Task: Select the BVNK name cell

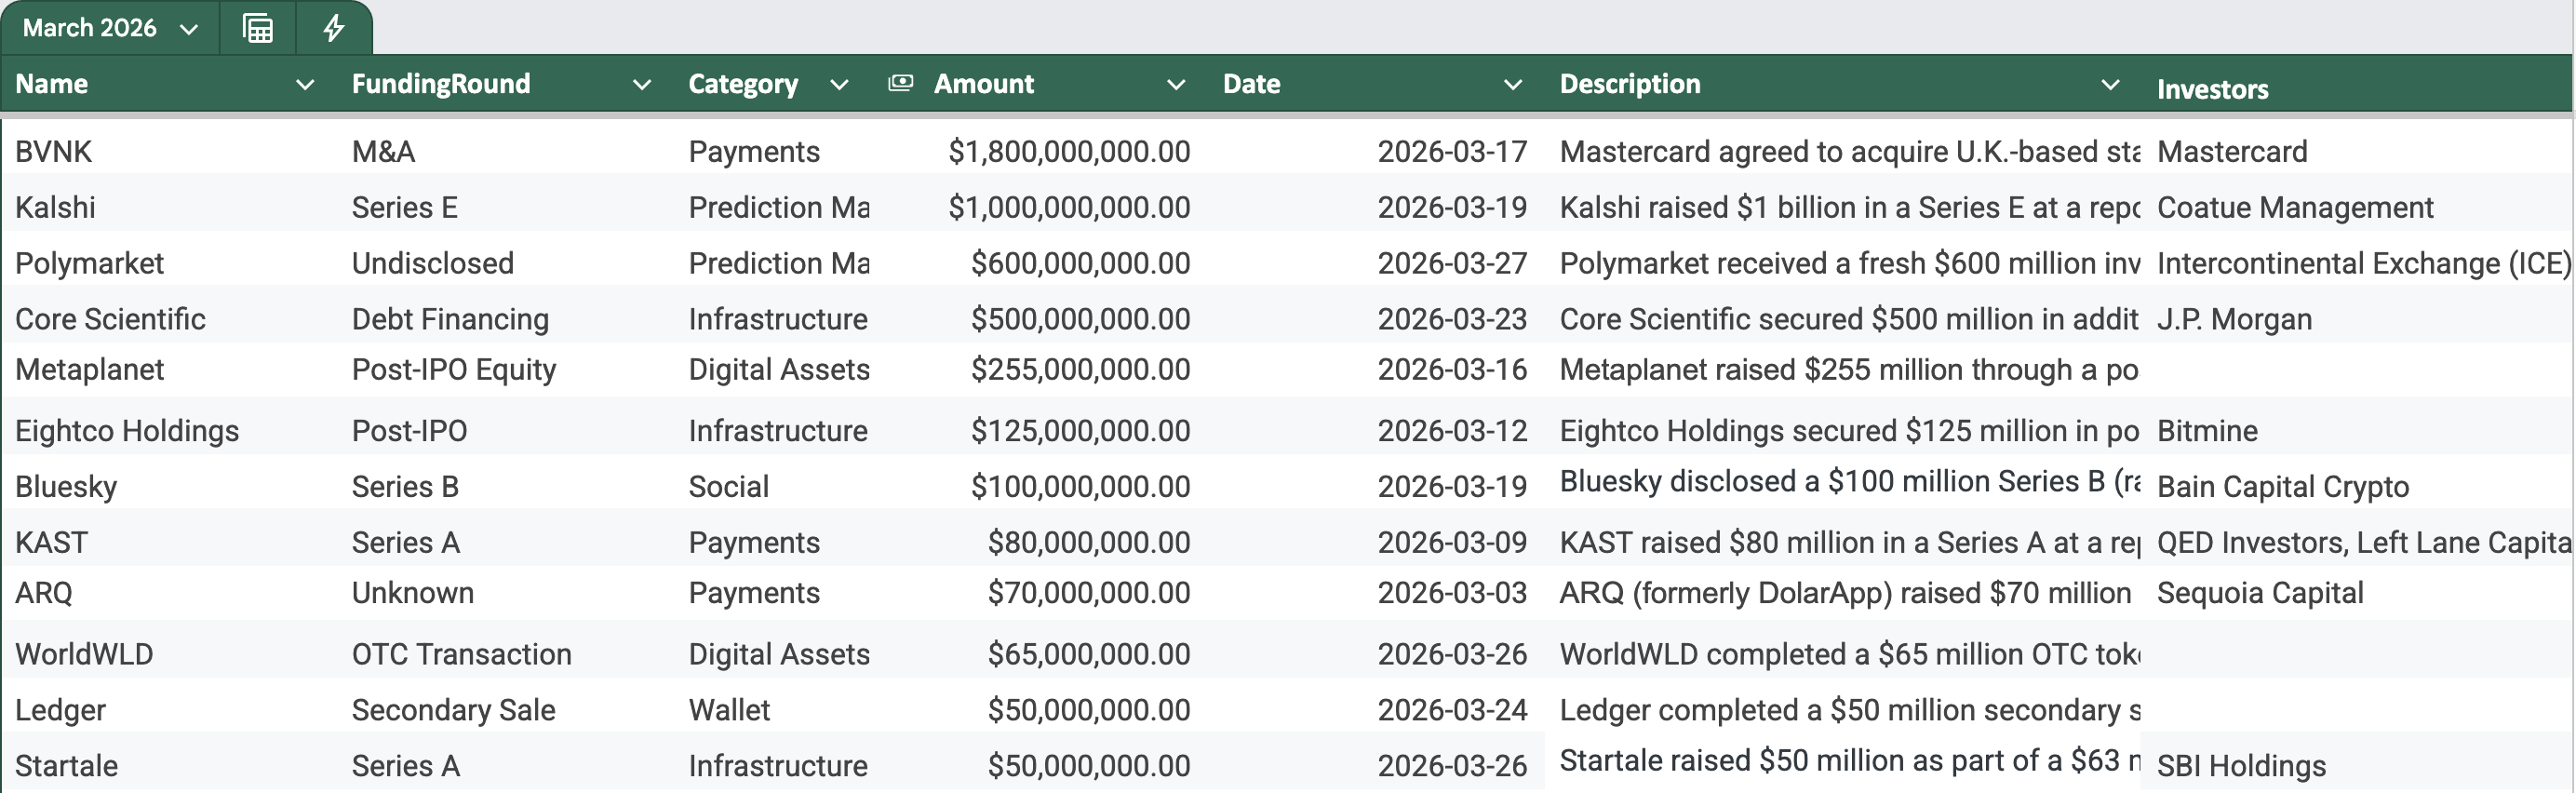Action: [54, 152]
